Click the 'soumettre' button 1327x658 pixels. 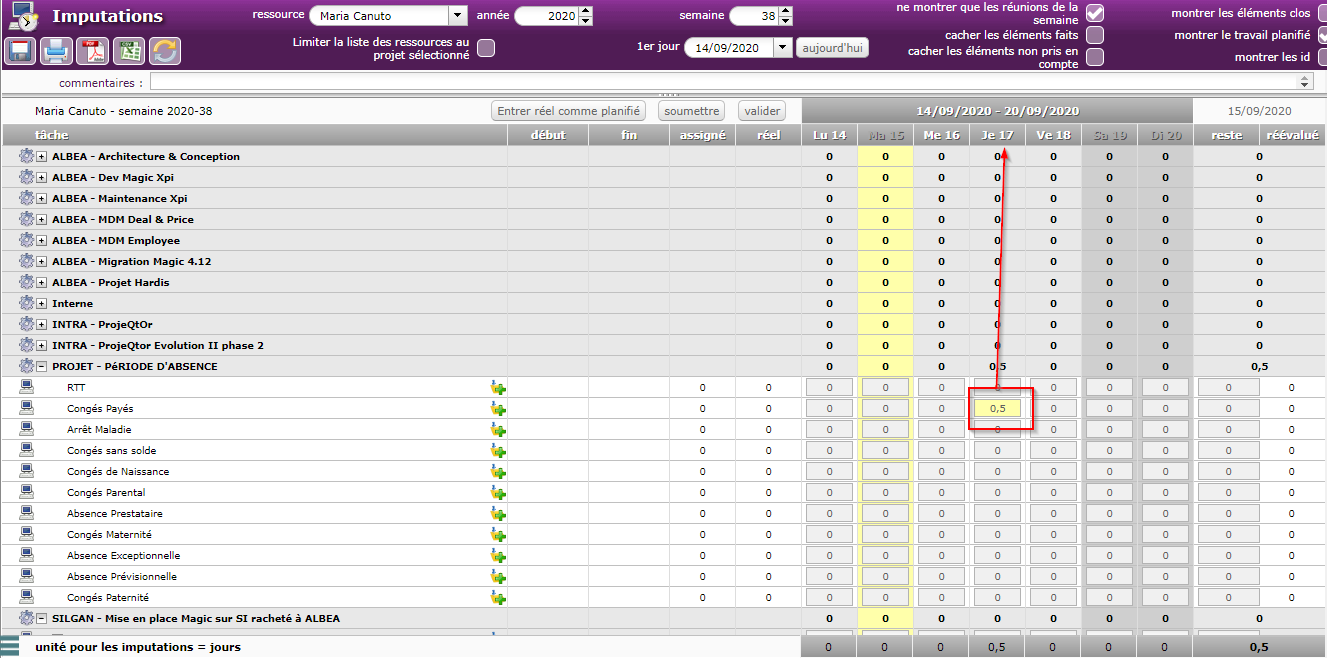[691, 111]
